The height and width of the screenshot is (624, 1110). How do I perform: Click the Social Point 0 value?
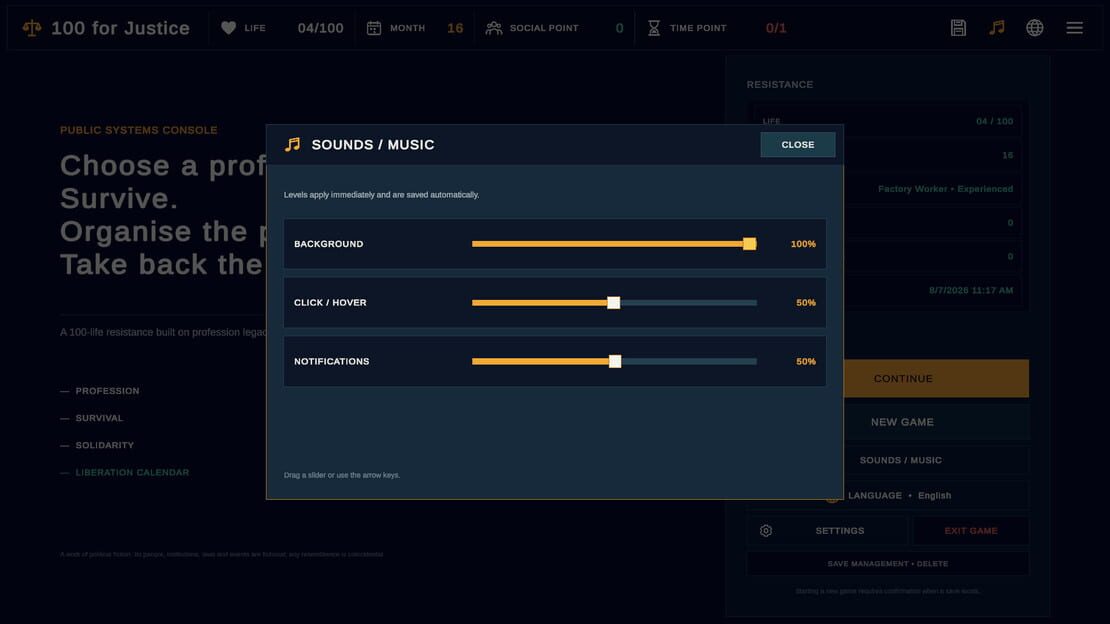tap(619, 28)
